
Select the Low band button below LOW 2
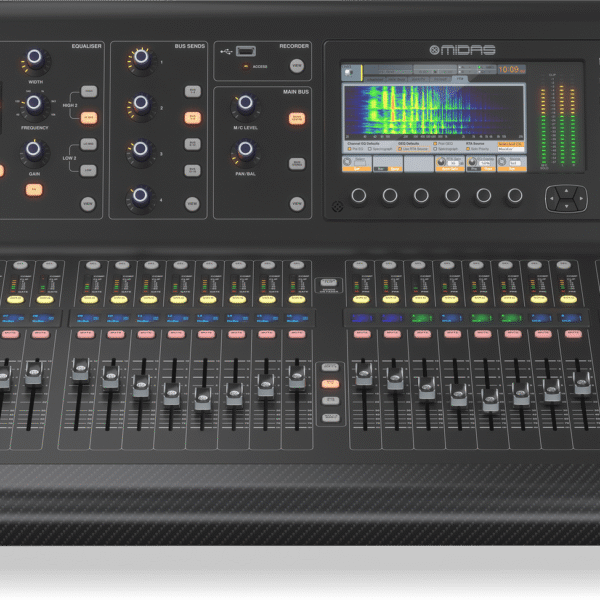88,171
